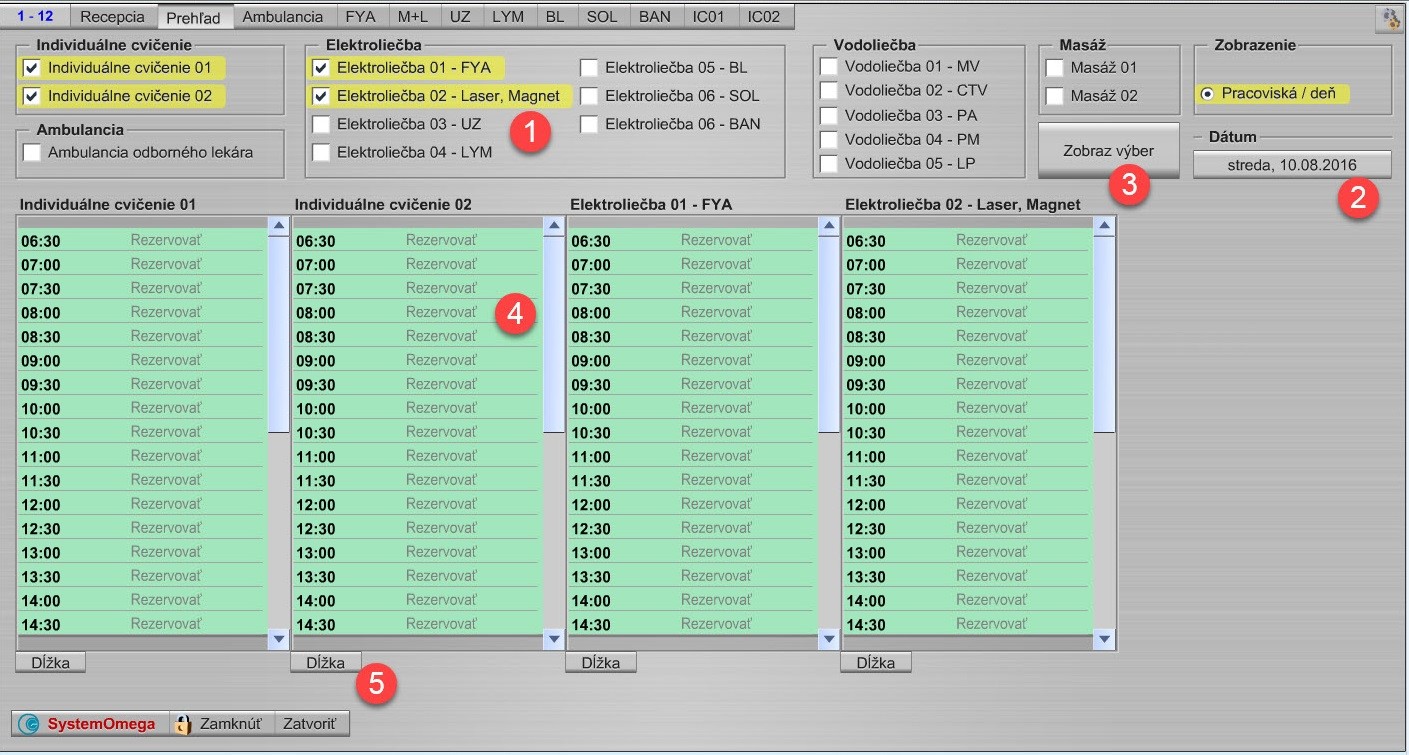The height and width of the screenshot is (755, 1409).
Task: Click scroll-down arrow in Individuálne cvičenie 01 list
Action: click(x=278, y=639)
